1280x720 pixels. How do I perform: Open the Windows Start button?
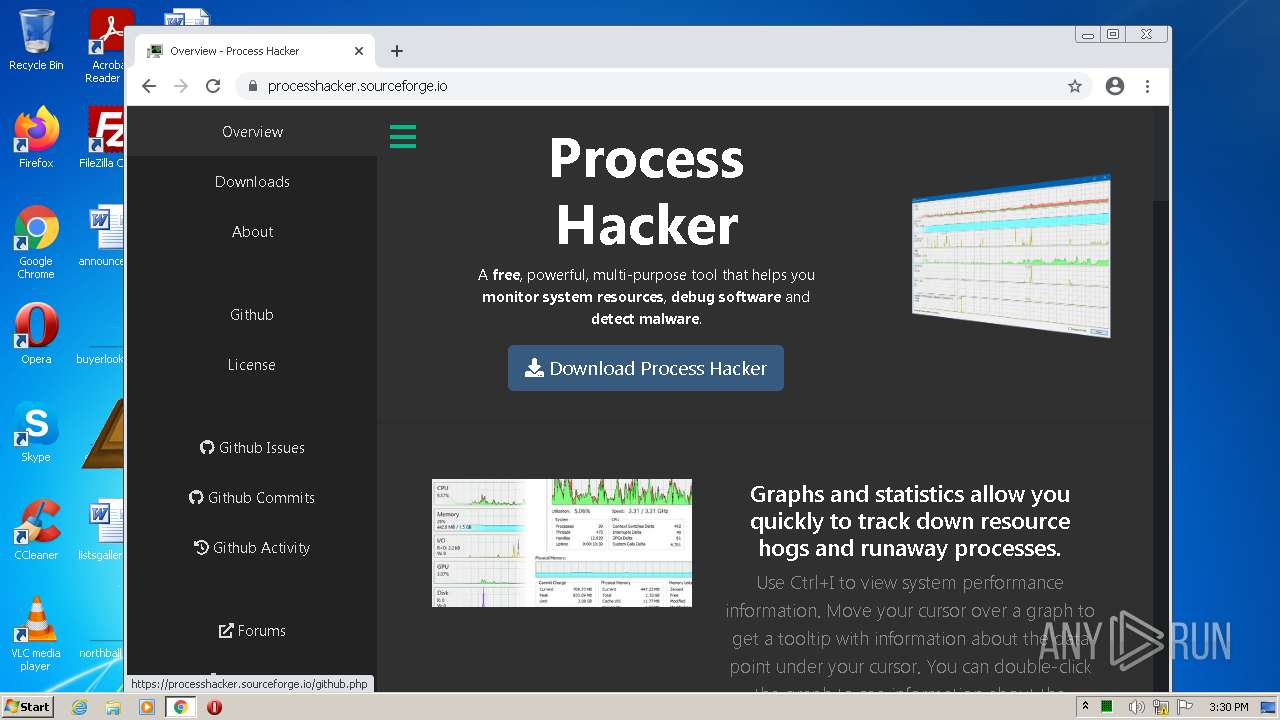(x=28, y=706)
